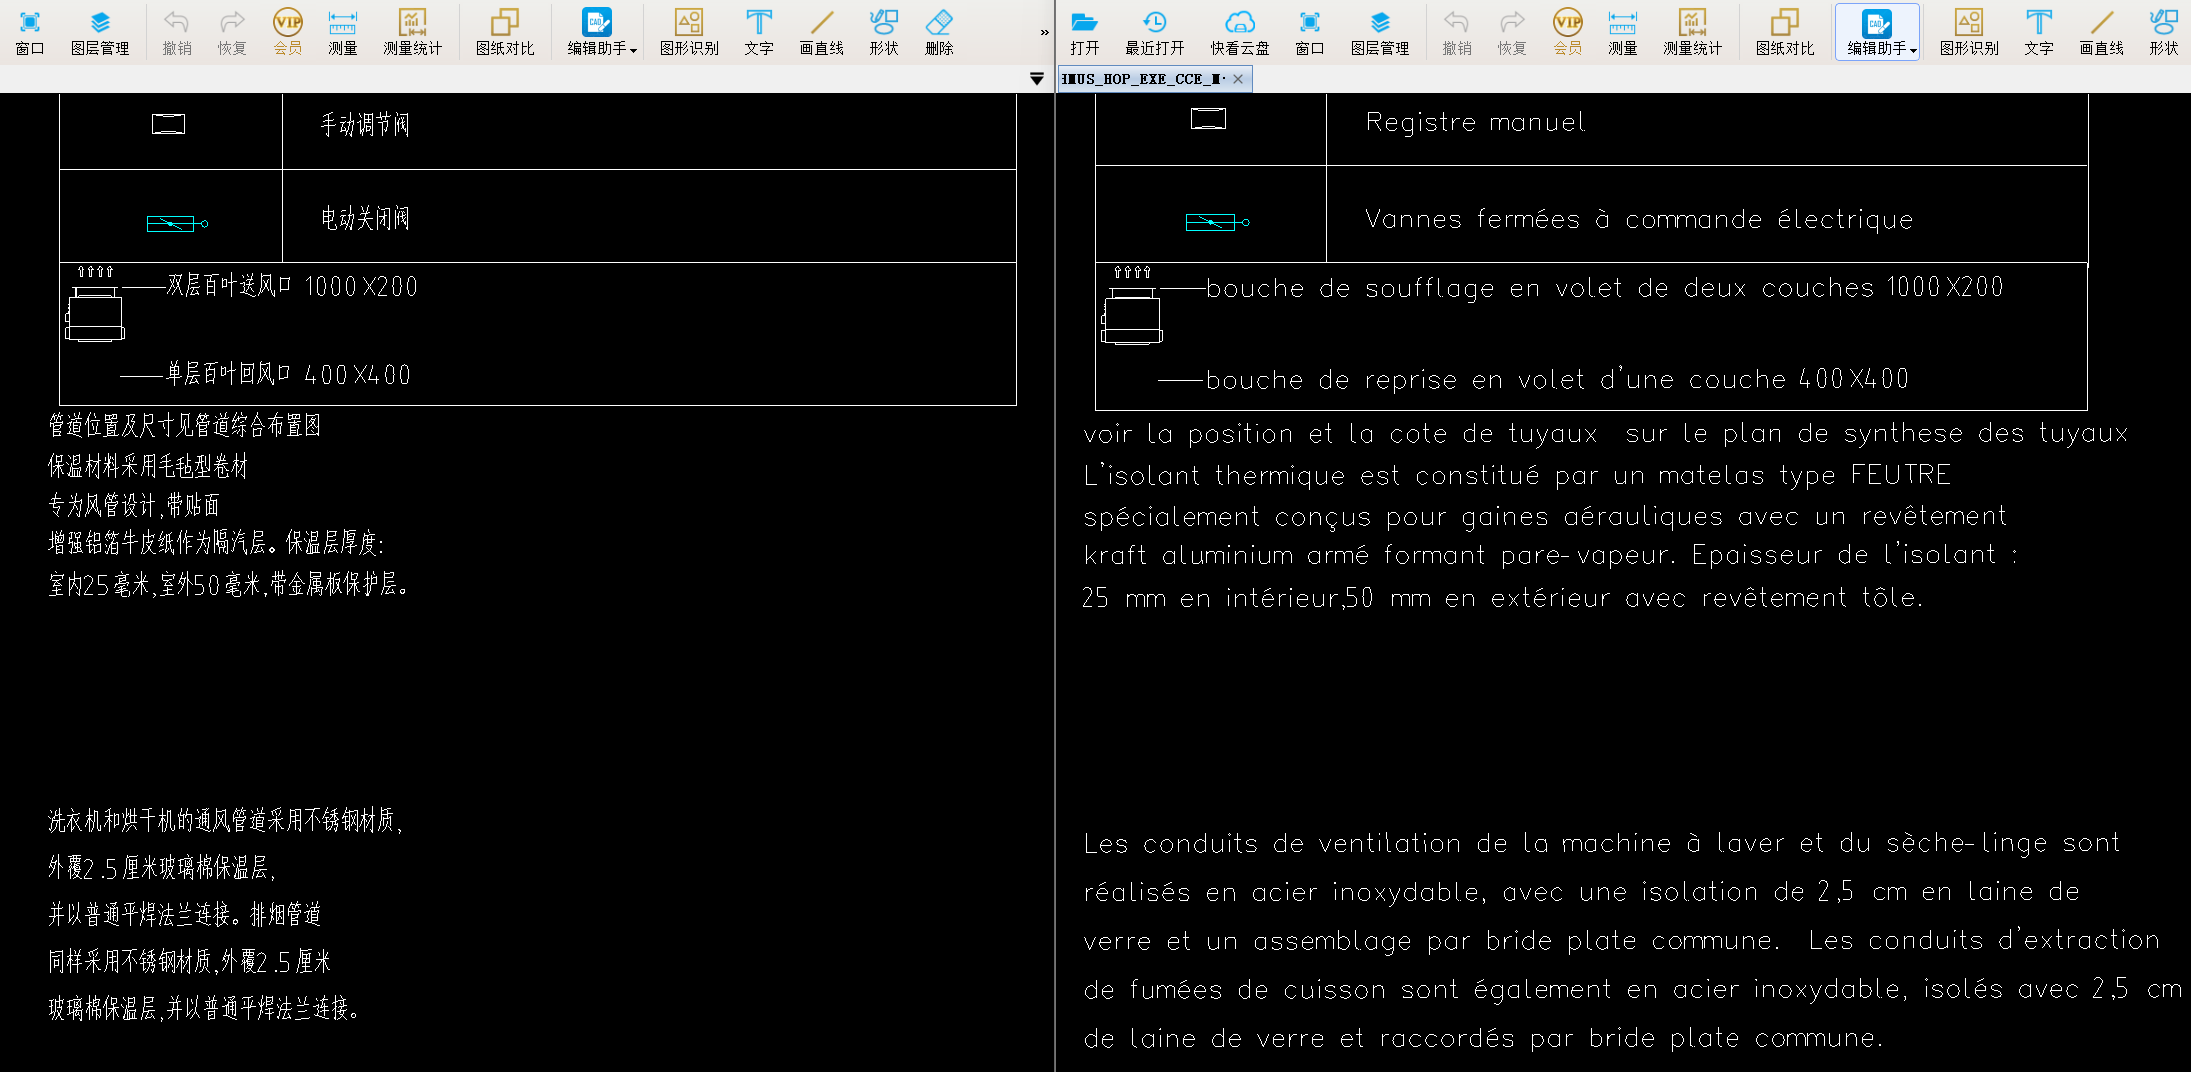Screen dimensions: 2191x1072
Task: Click the 删除 eraser tool
Action: click(x=939, y=32)
